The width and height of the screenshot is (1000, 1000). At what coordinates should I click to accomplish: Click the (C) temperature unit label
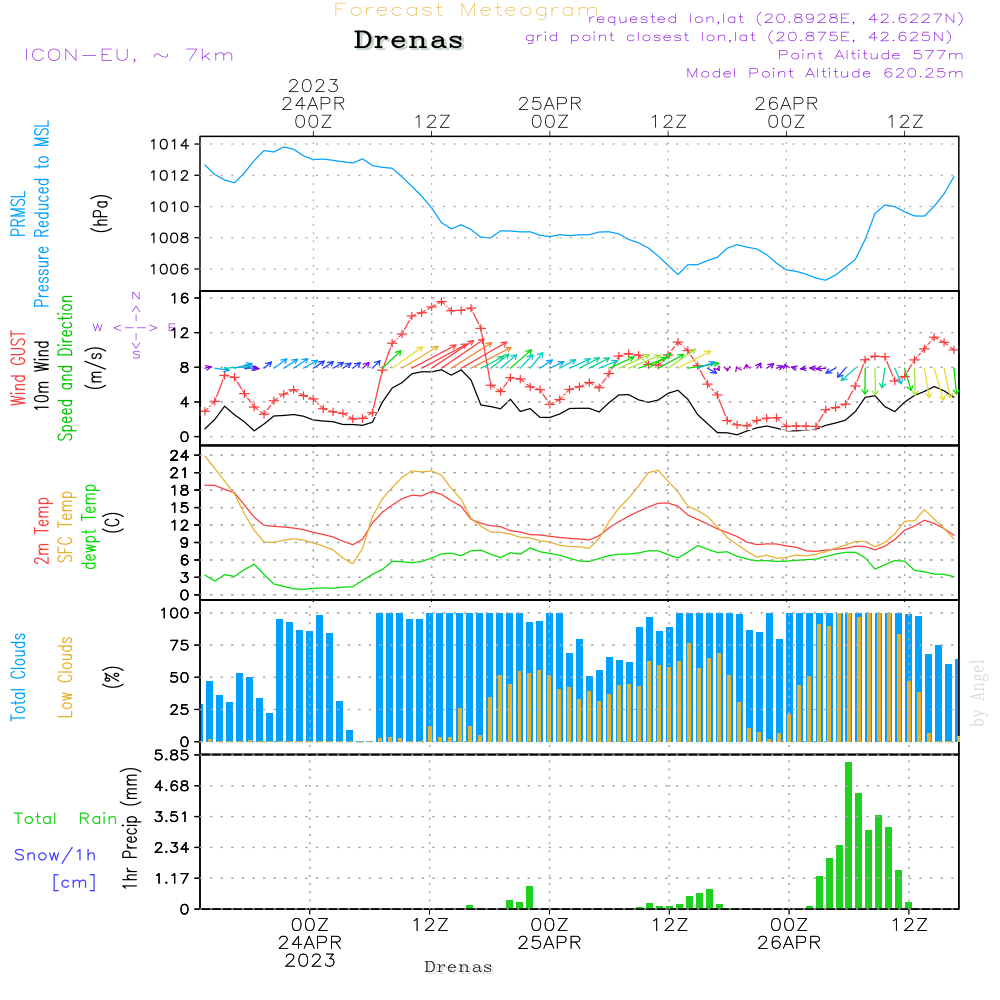coord(114,522)
